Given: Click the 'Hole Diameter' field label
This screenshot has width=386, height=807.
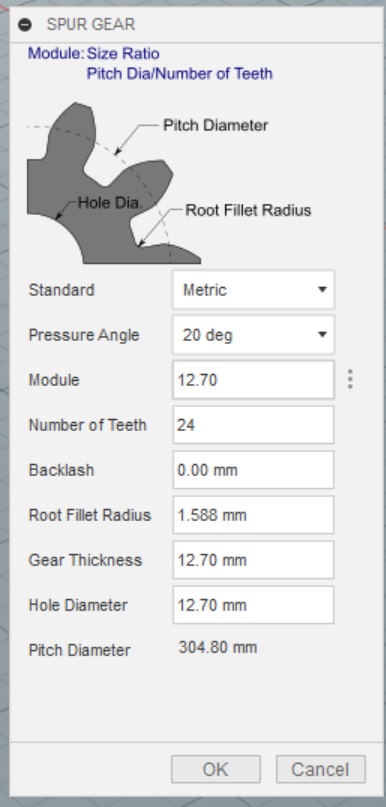Looking at the screenshot, I should coord(78,605).
